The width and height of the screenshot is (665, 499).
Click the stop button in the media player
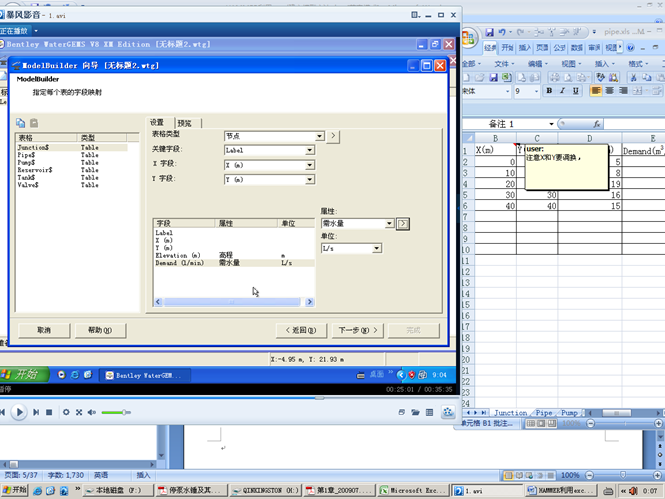[x=49, y=412]
